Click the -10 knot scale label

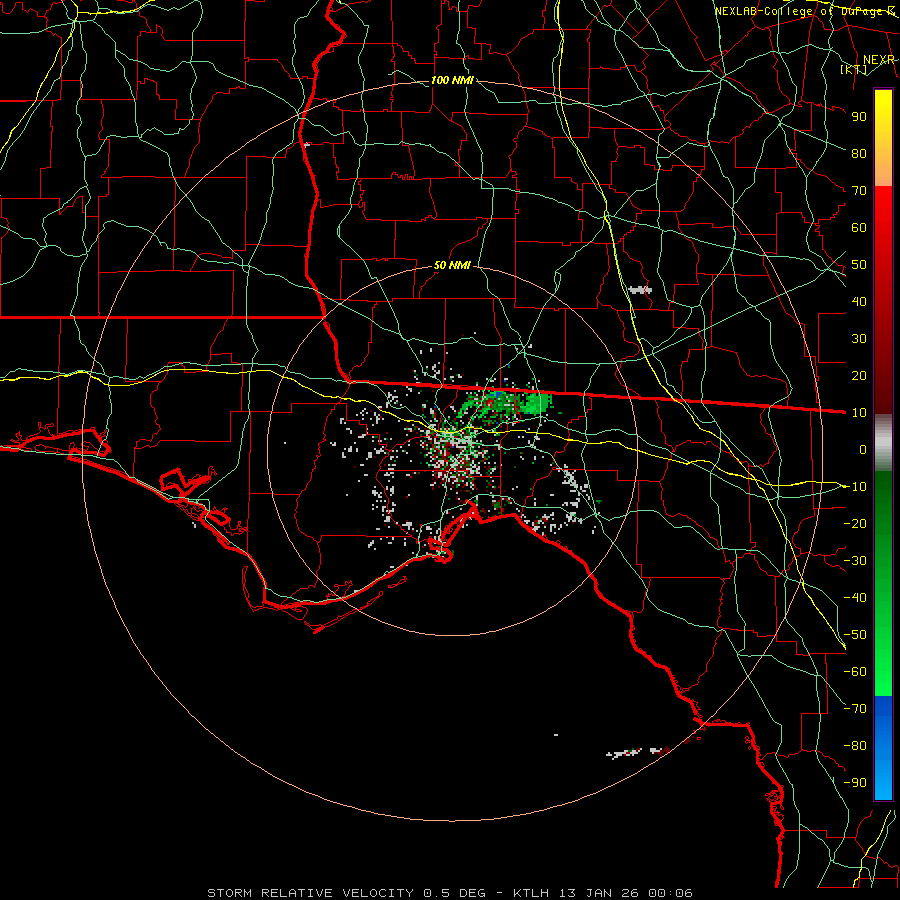pos(855,487)
